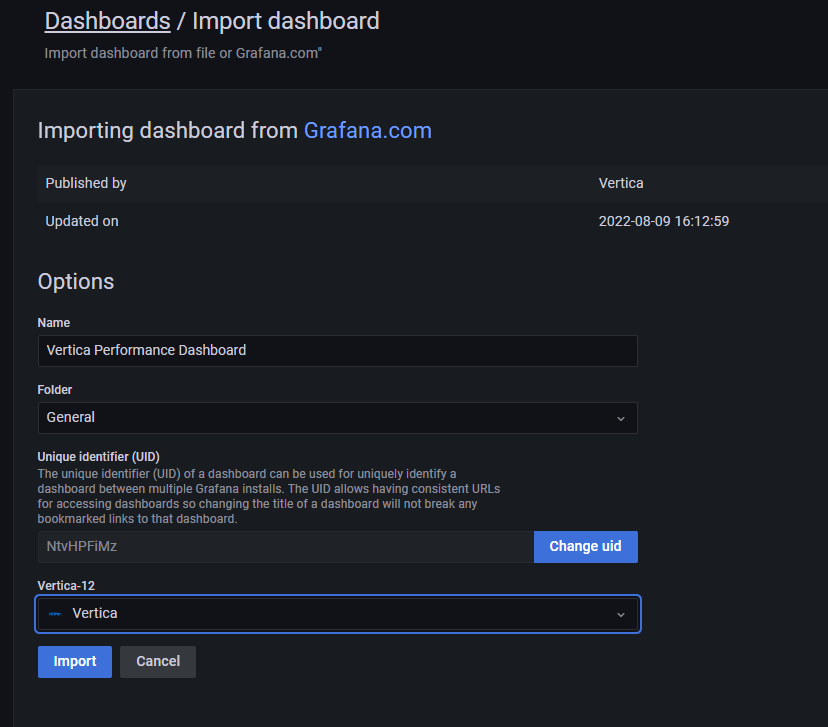Click the Name field label
The image size is (828, 727).
54,323
